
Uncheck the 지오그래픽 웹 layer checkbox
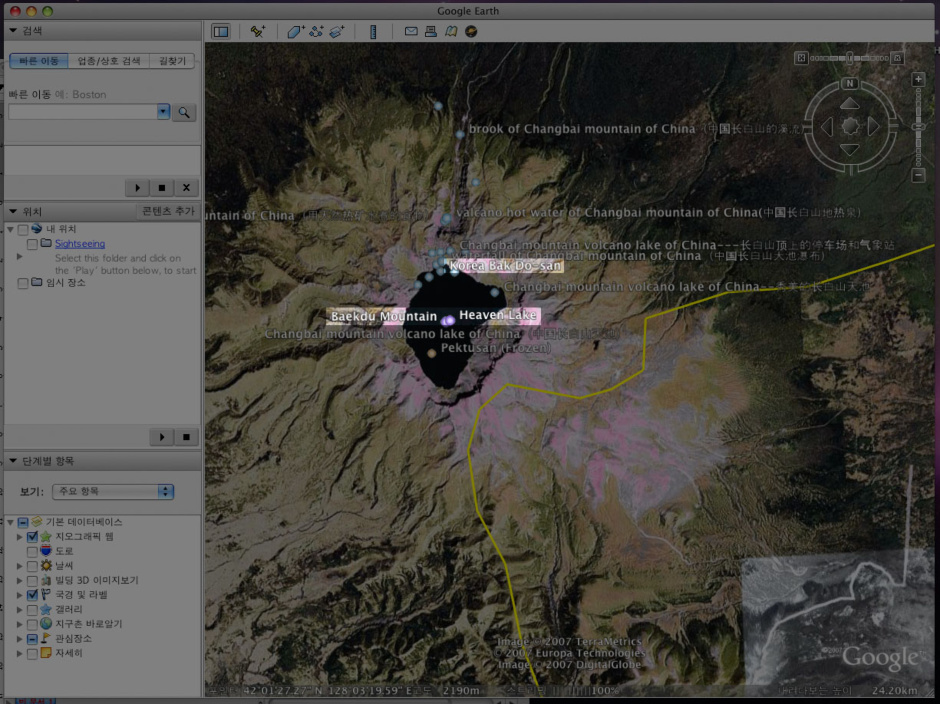click(32, 537)
